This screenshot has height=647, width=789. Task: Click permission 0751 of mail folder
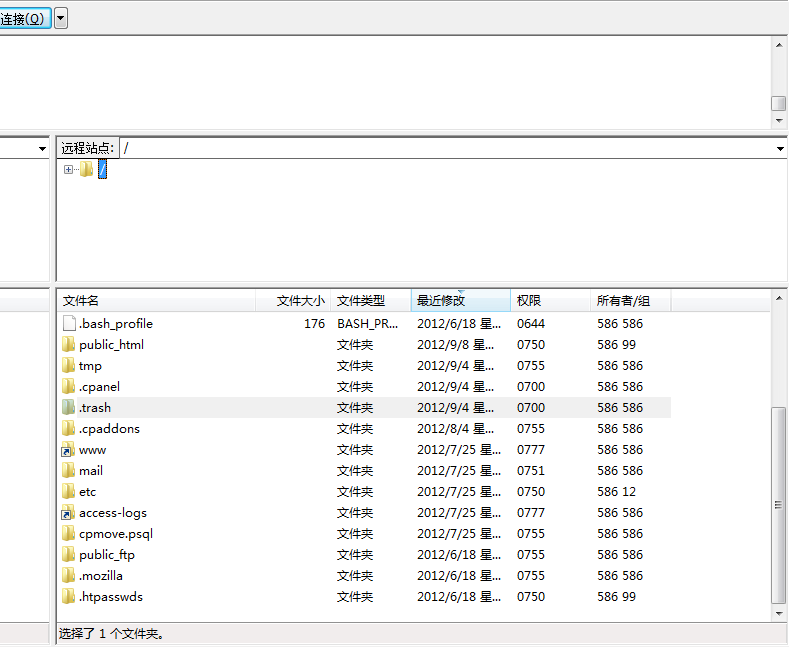tap(531, 471)
